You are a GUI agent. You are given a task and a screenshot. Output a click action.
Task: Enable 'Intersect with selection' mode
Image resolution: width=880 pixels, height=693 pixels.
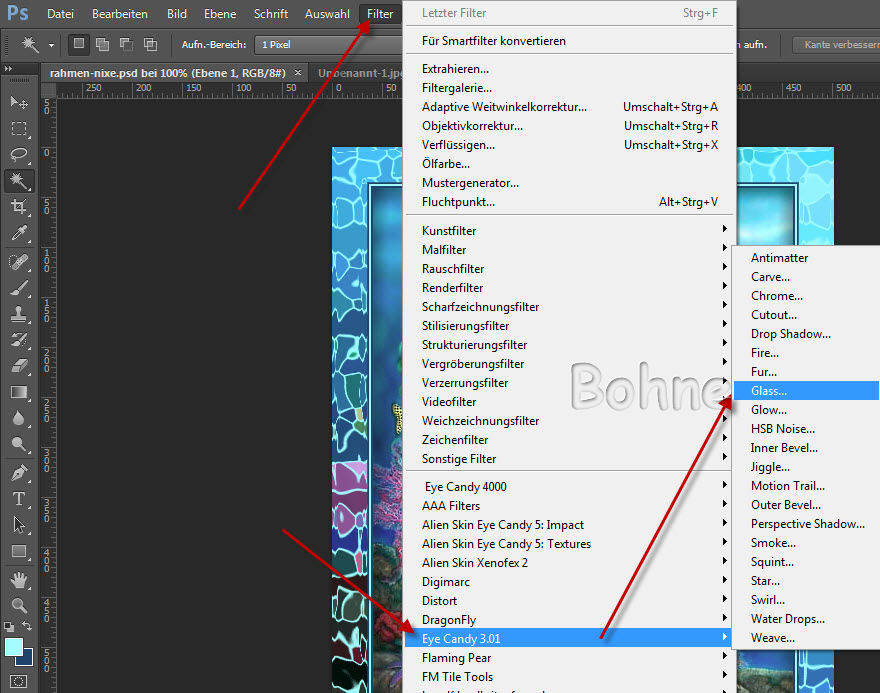click(150, 44)
